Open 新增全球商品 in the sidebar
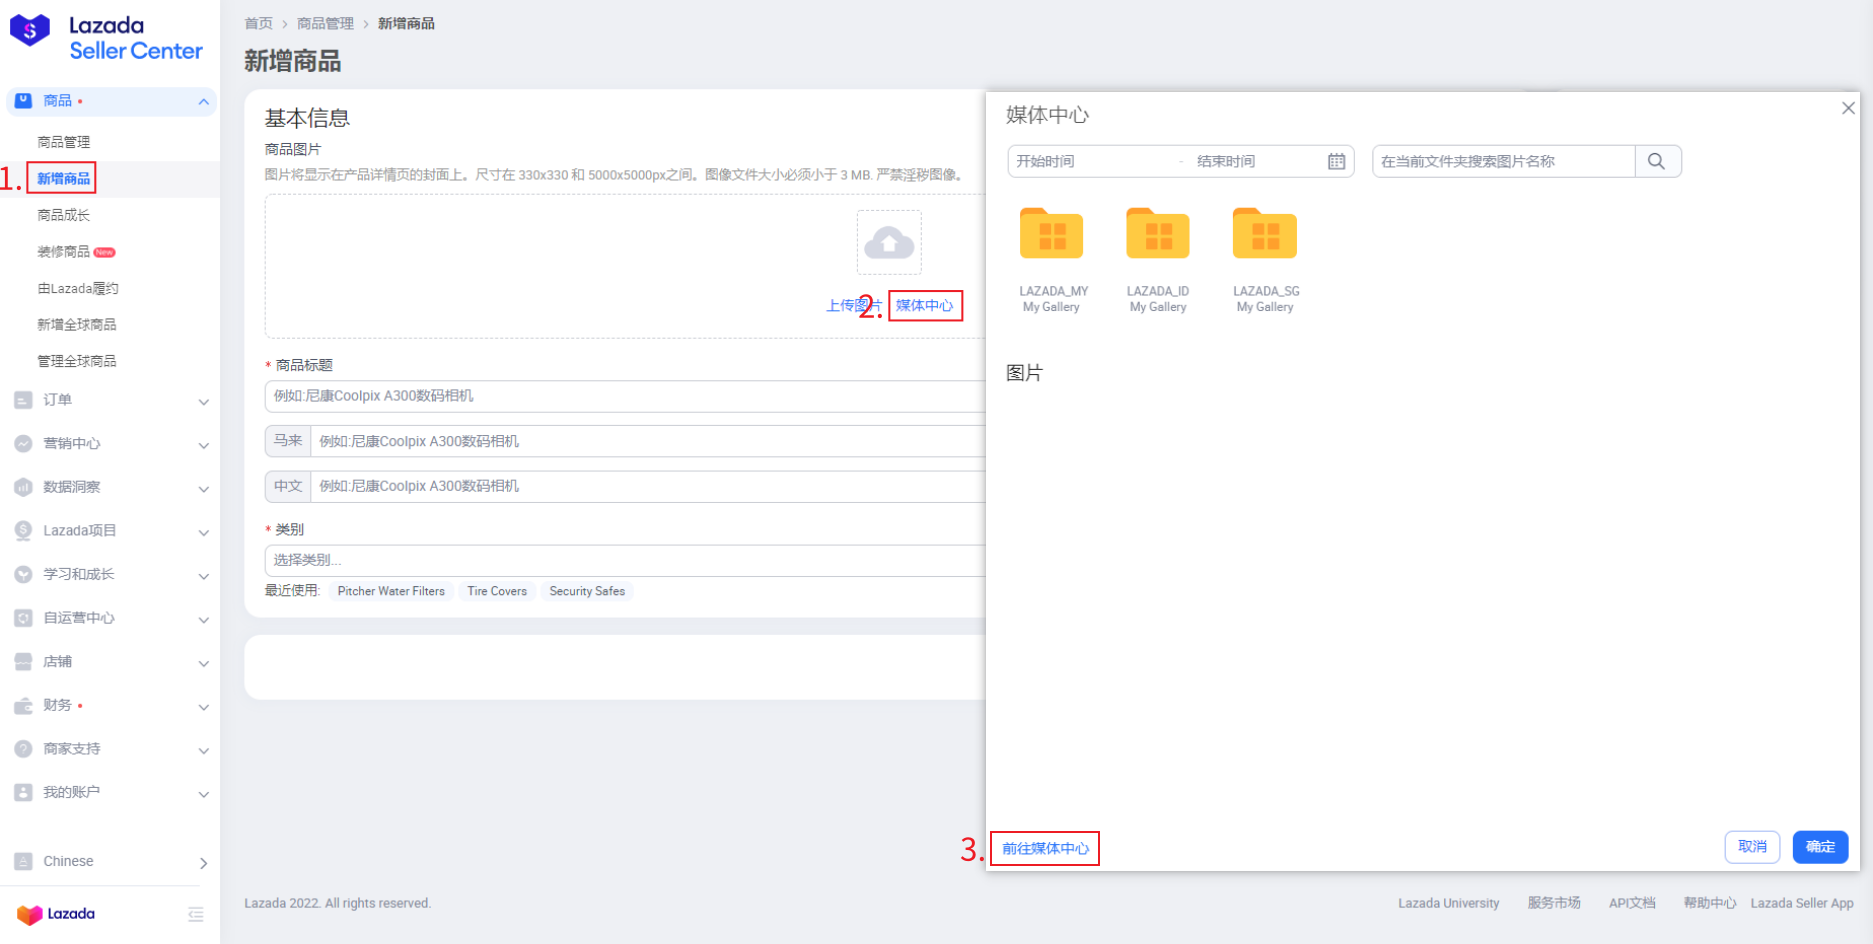 tap(77, 324)
